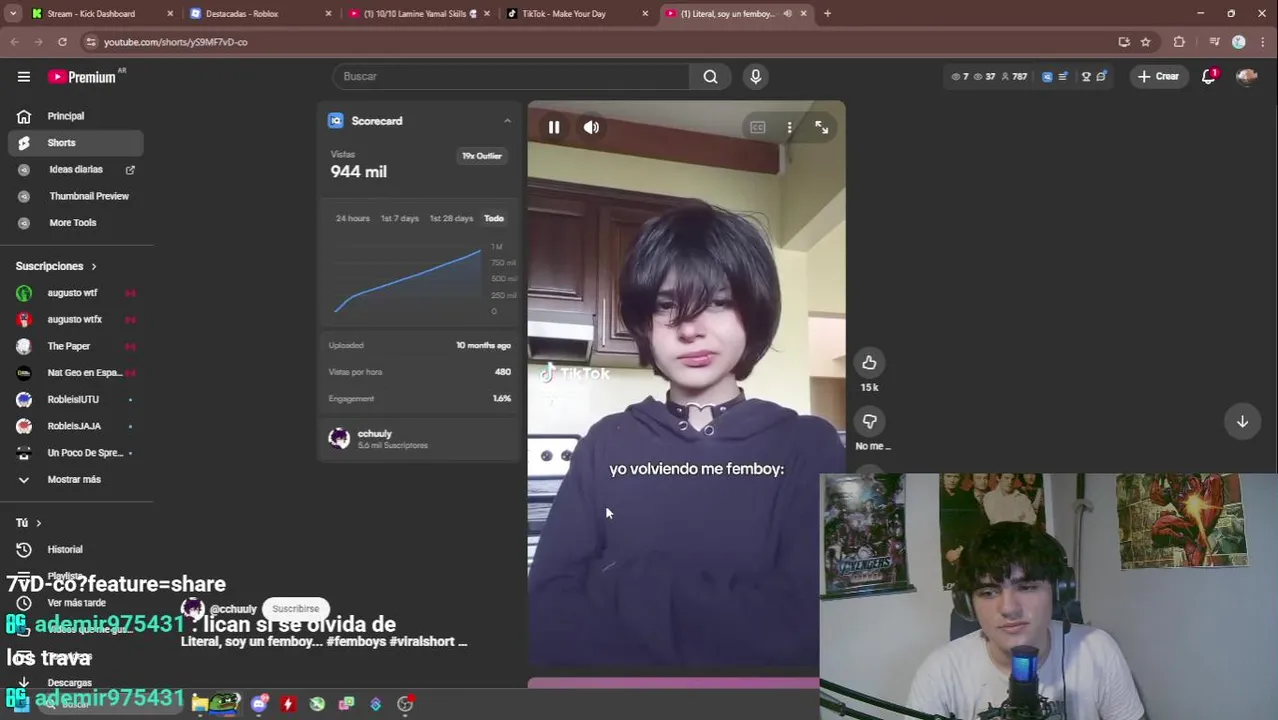Viewport: 1278px width, 720px height.
Task: Open the browser media controls icon
Action: click(x=1214, y=42)
